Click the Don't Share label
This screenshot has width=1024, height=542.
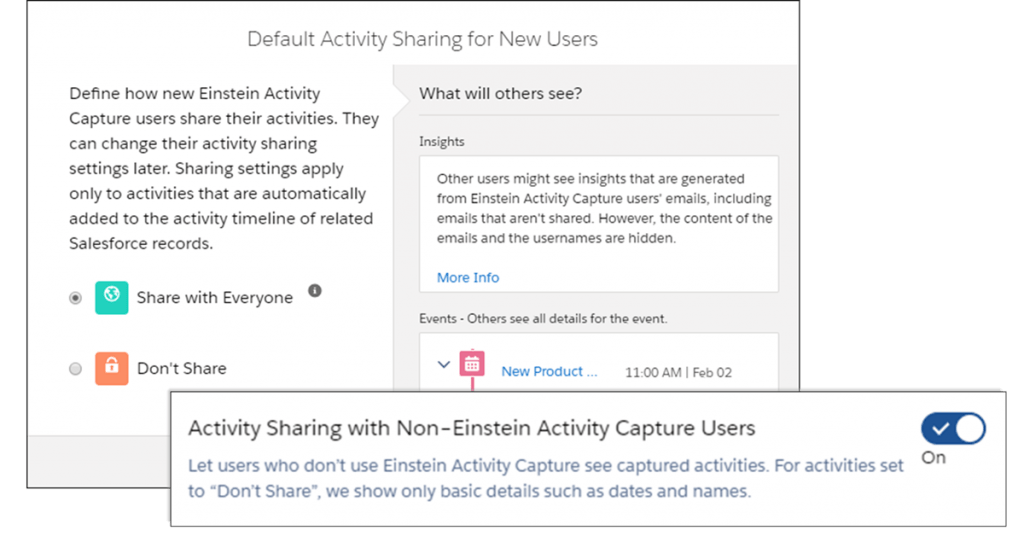[x=182, y=368]
